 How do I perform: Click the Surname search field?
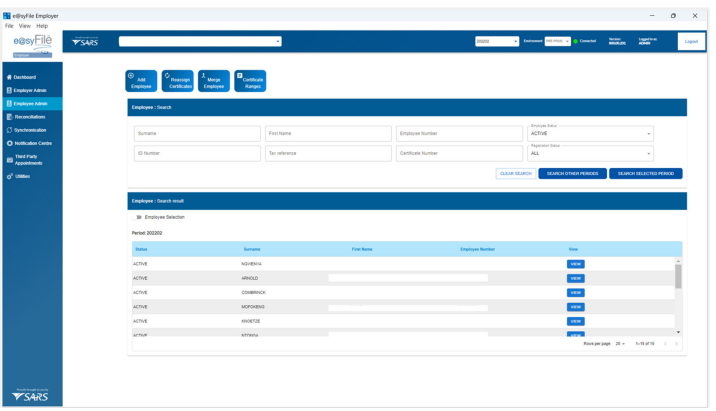pos(197,134)
